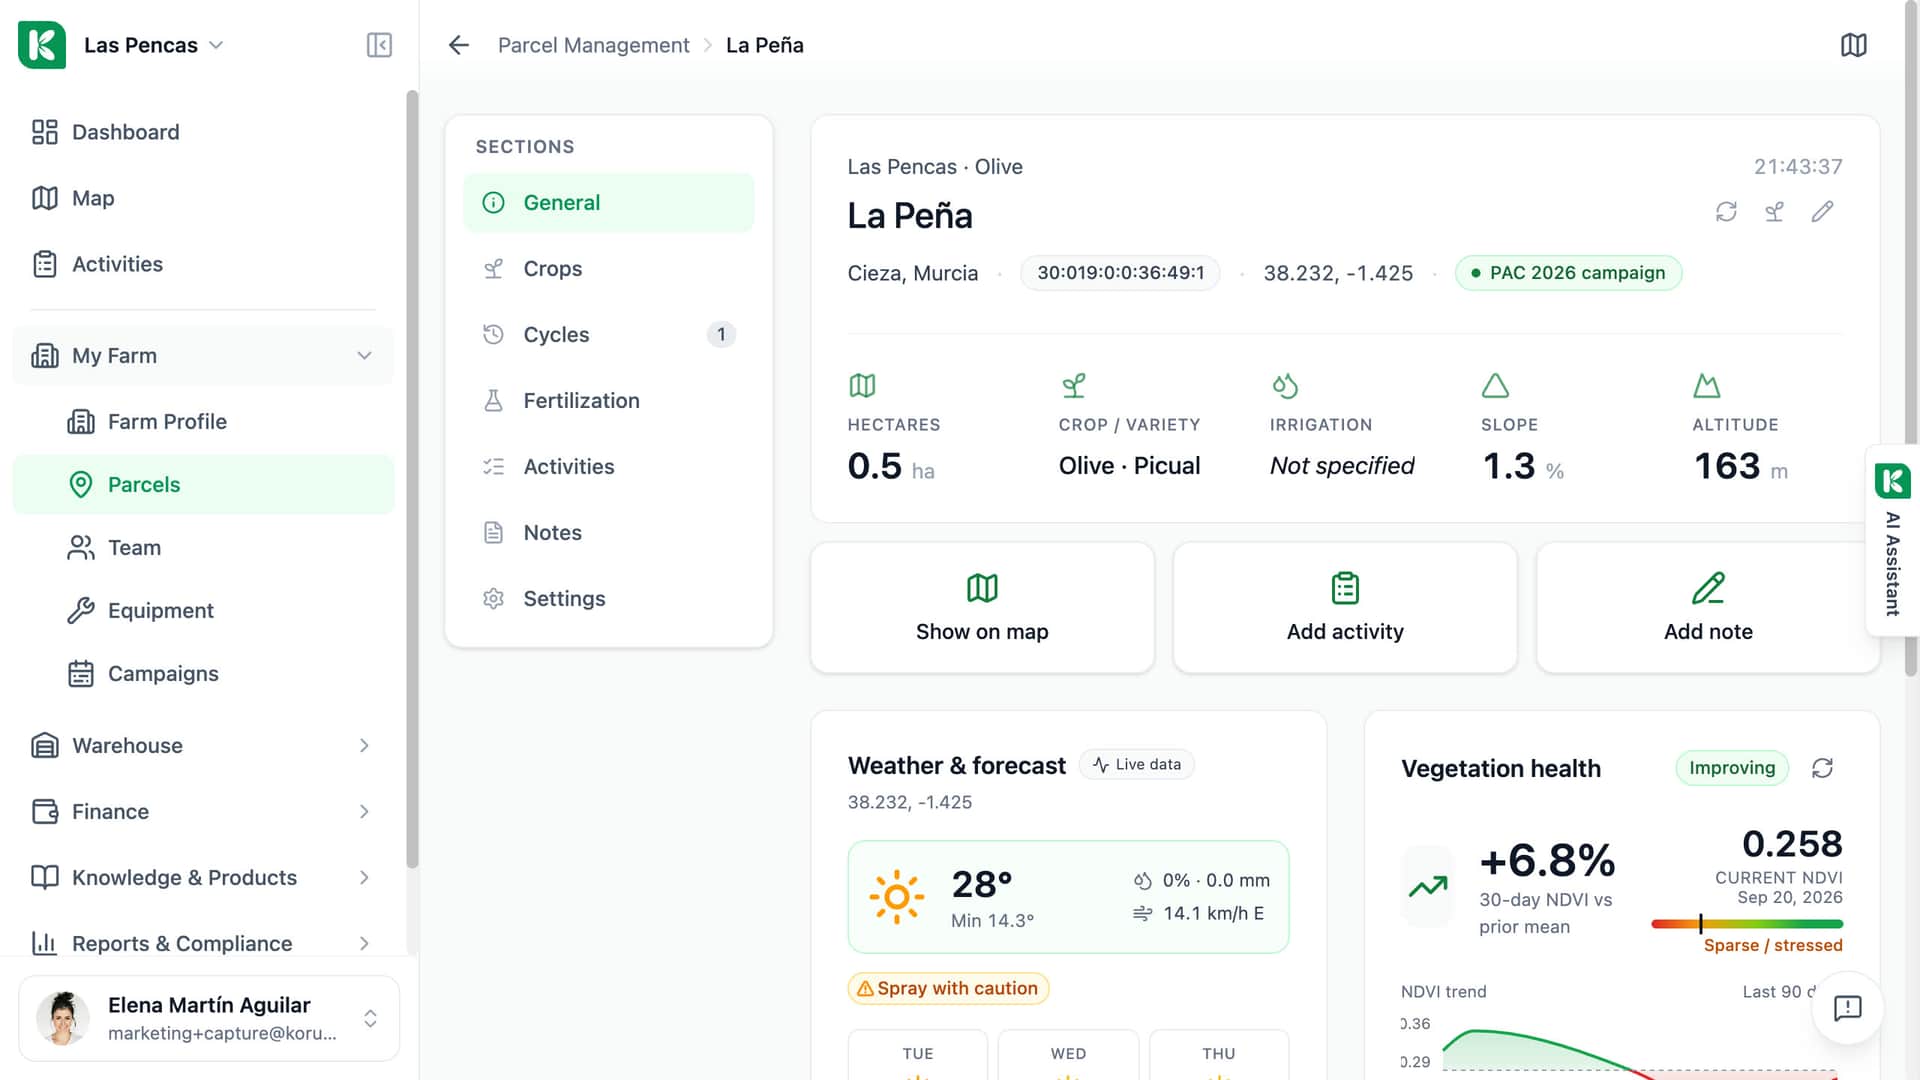Viewport: 1920px width, 1080px height.
Task: Click the back arrow icon
Action: click(459, 45)
